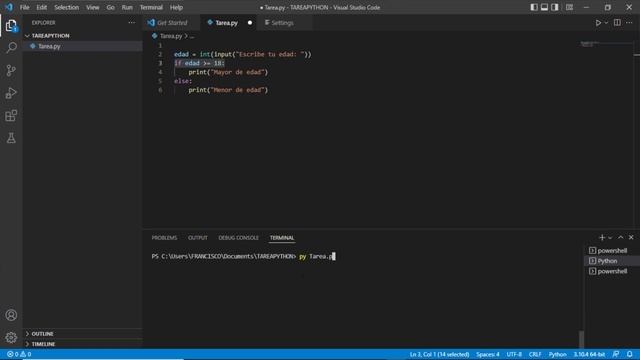Maximize the panel with the chevron up
The width and height of the screenshot is (640, 360).
620,238
